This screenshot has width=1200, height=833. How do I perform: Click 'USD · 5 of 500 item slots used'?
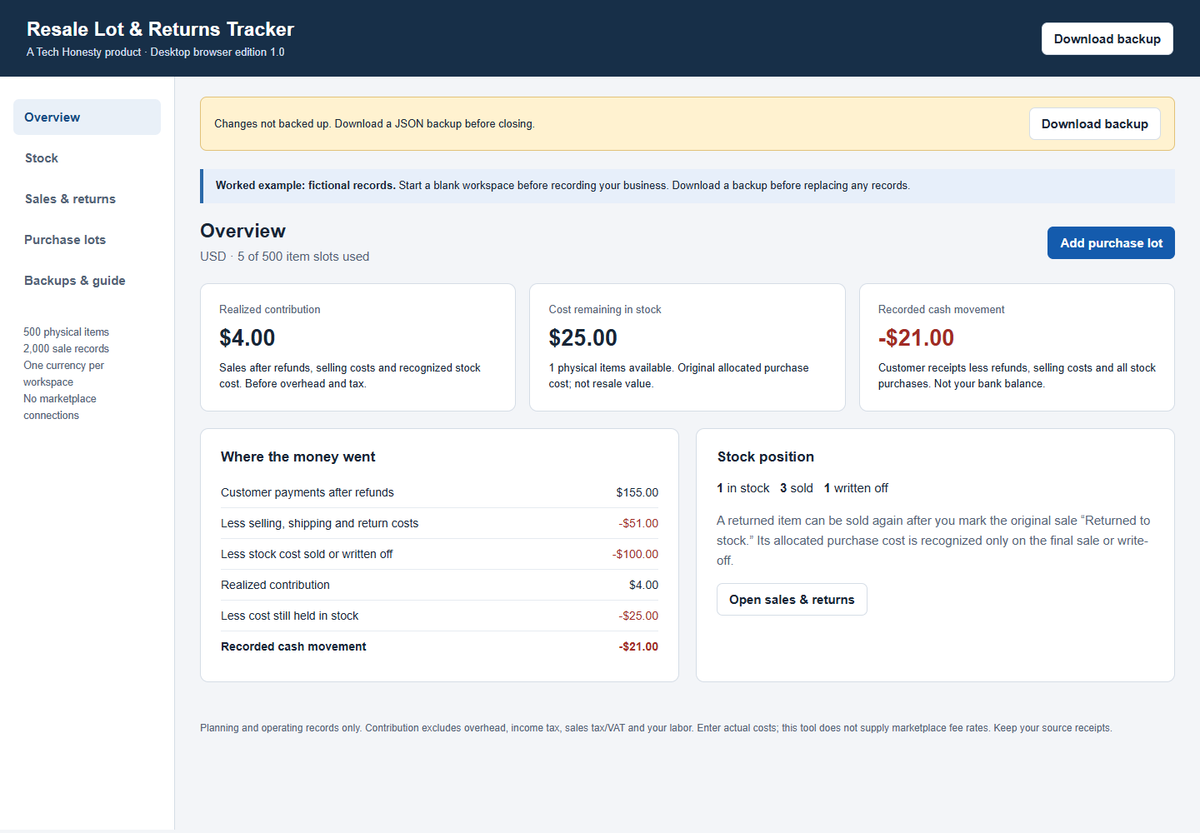pyautogui.click(x=285, y=257)
